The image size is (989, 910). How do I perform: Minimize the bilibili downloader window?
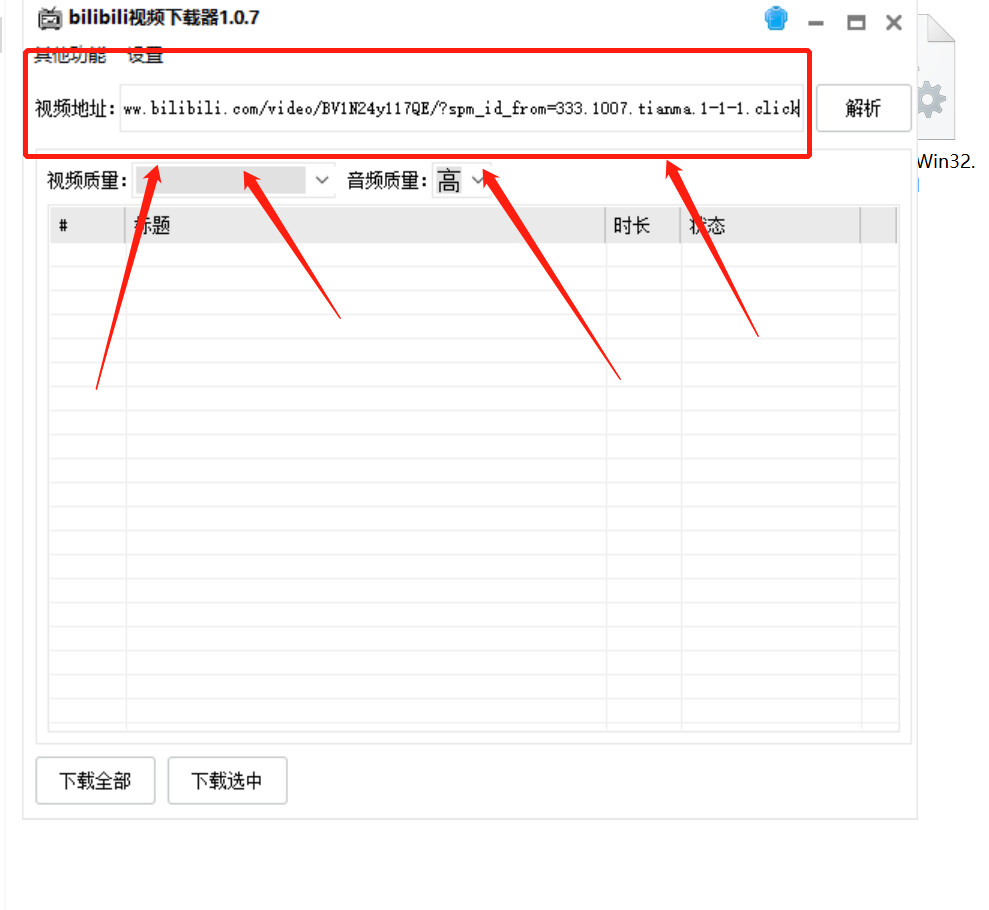click(x=816, y=23)
